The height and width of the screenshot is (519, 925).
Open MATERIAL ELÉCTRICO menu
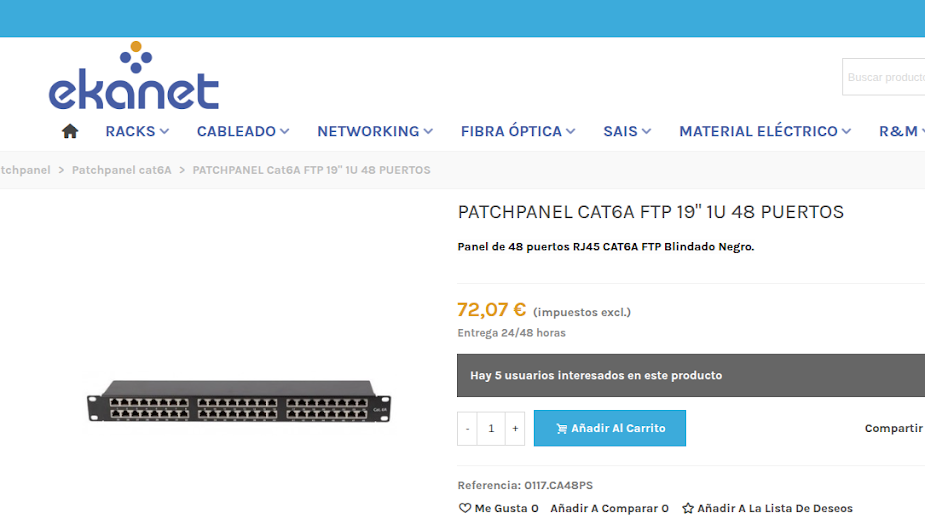[765, 131]
